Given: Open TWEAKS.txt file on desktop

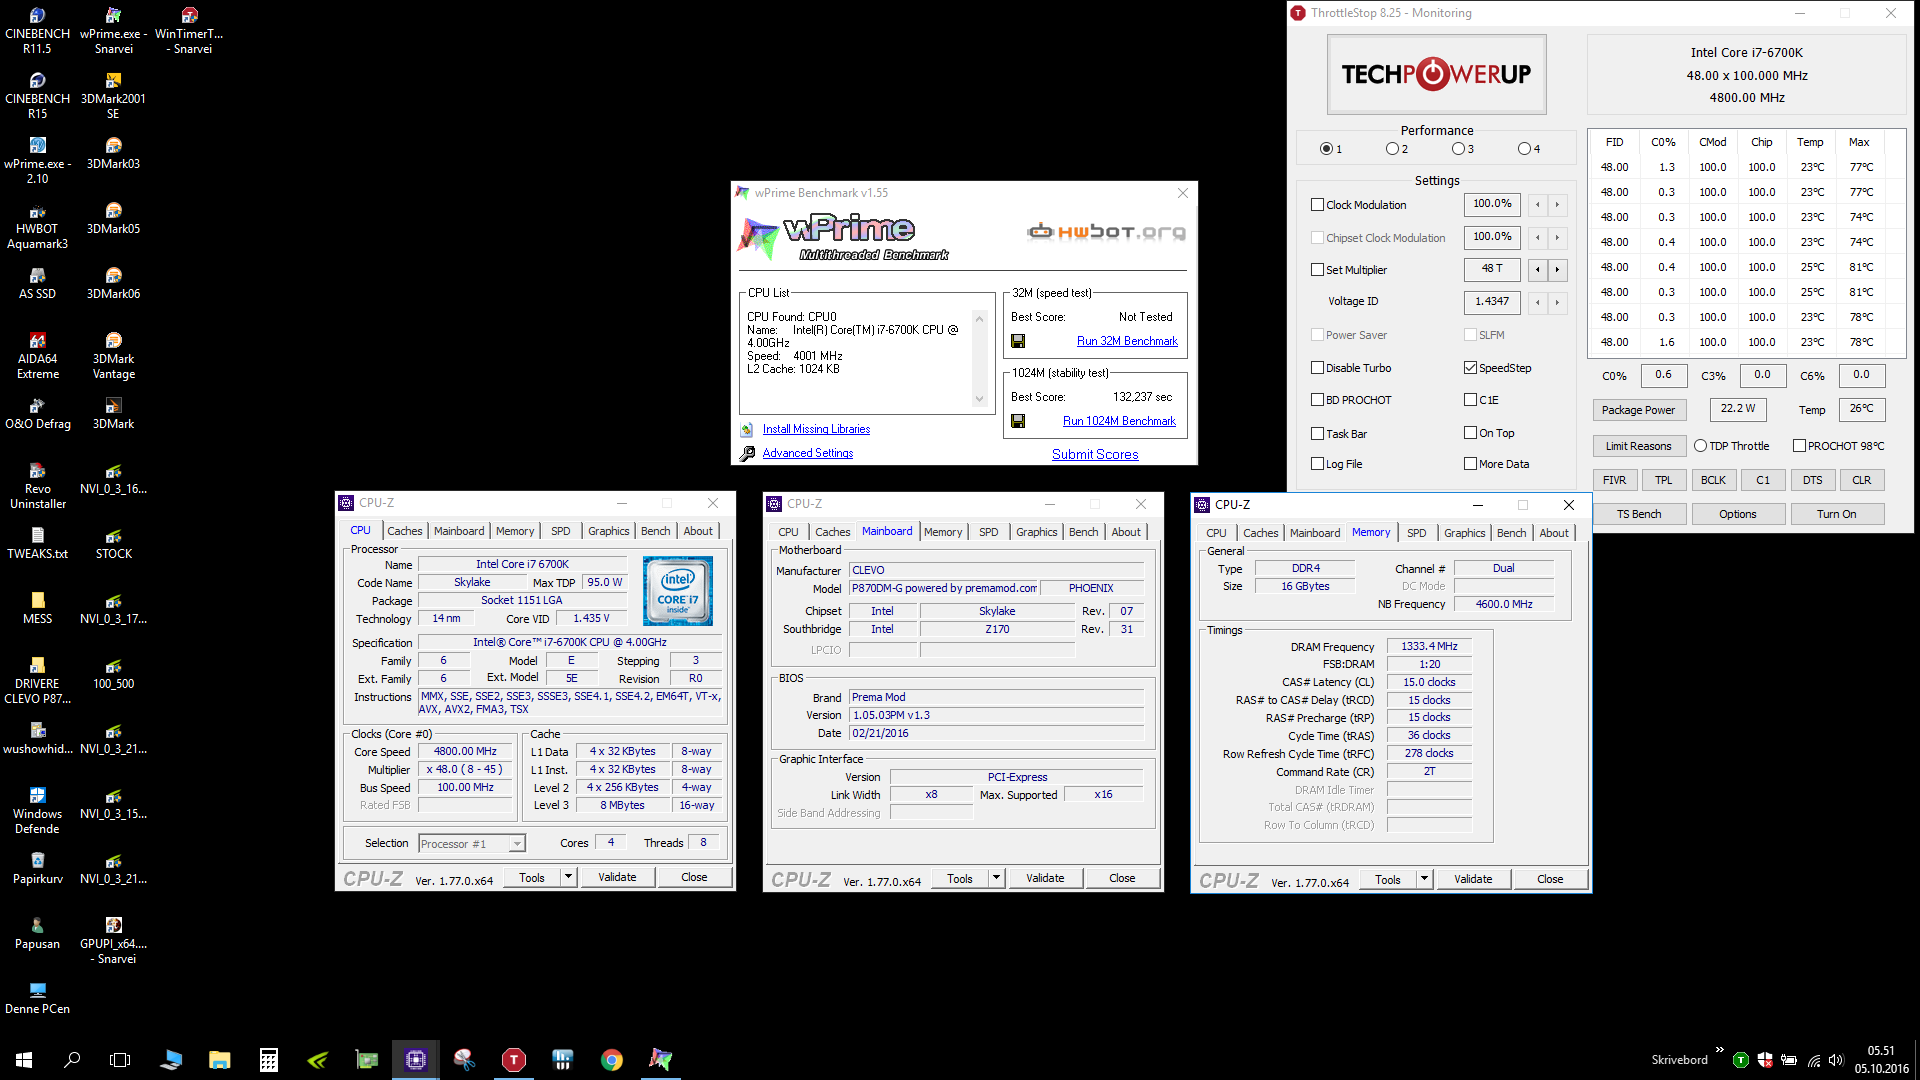Looking at the screenshot, I should tap(37, 543).
